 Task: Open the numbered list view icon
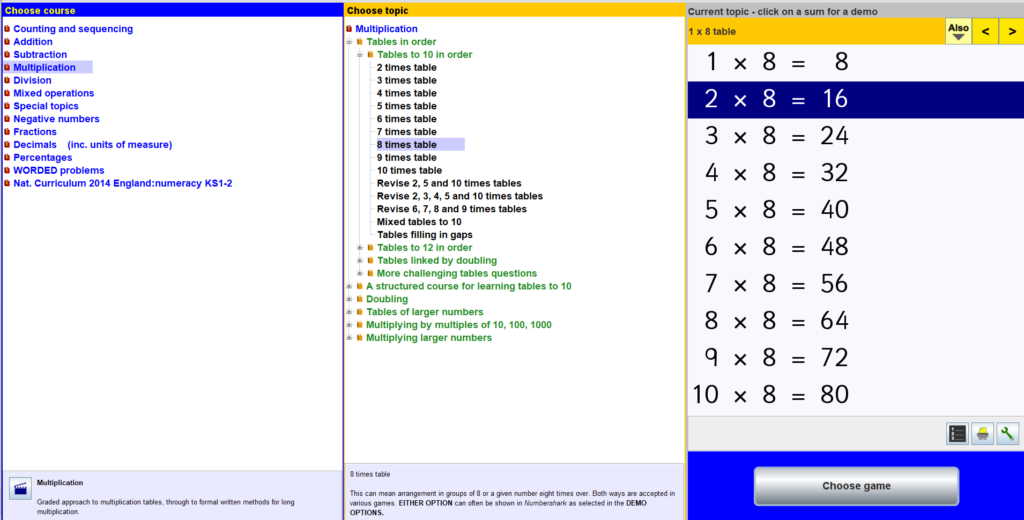click(x=957, y=434)
